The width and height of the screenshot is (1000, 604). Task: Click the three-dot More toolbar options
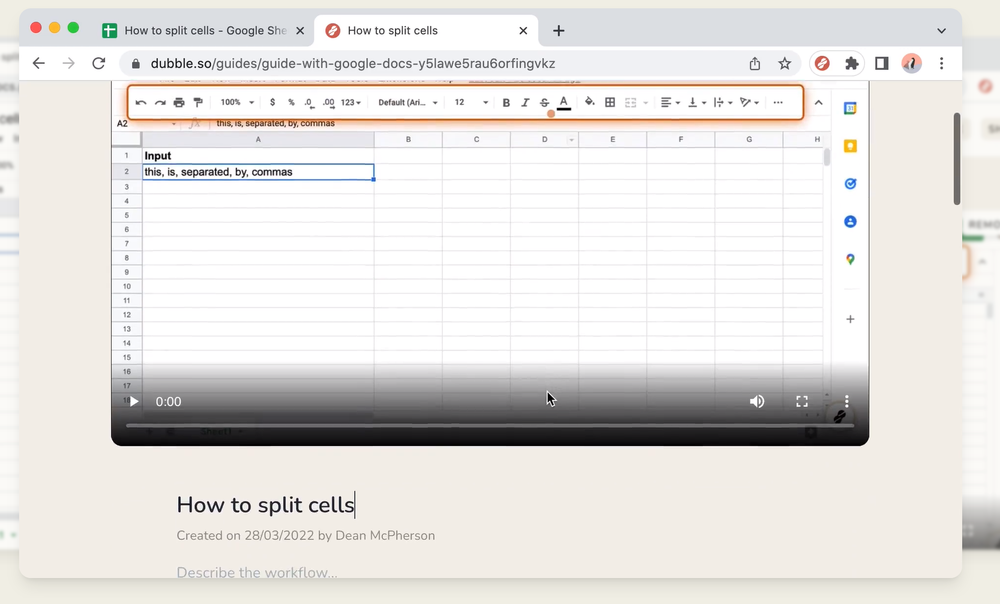point(778,103)
